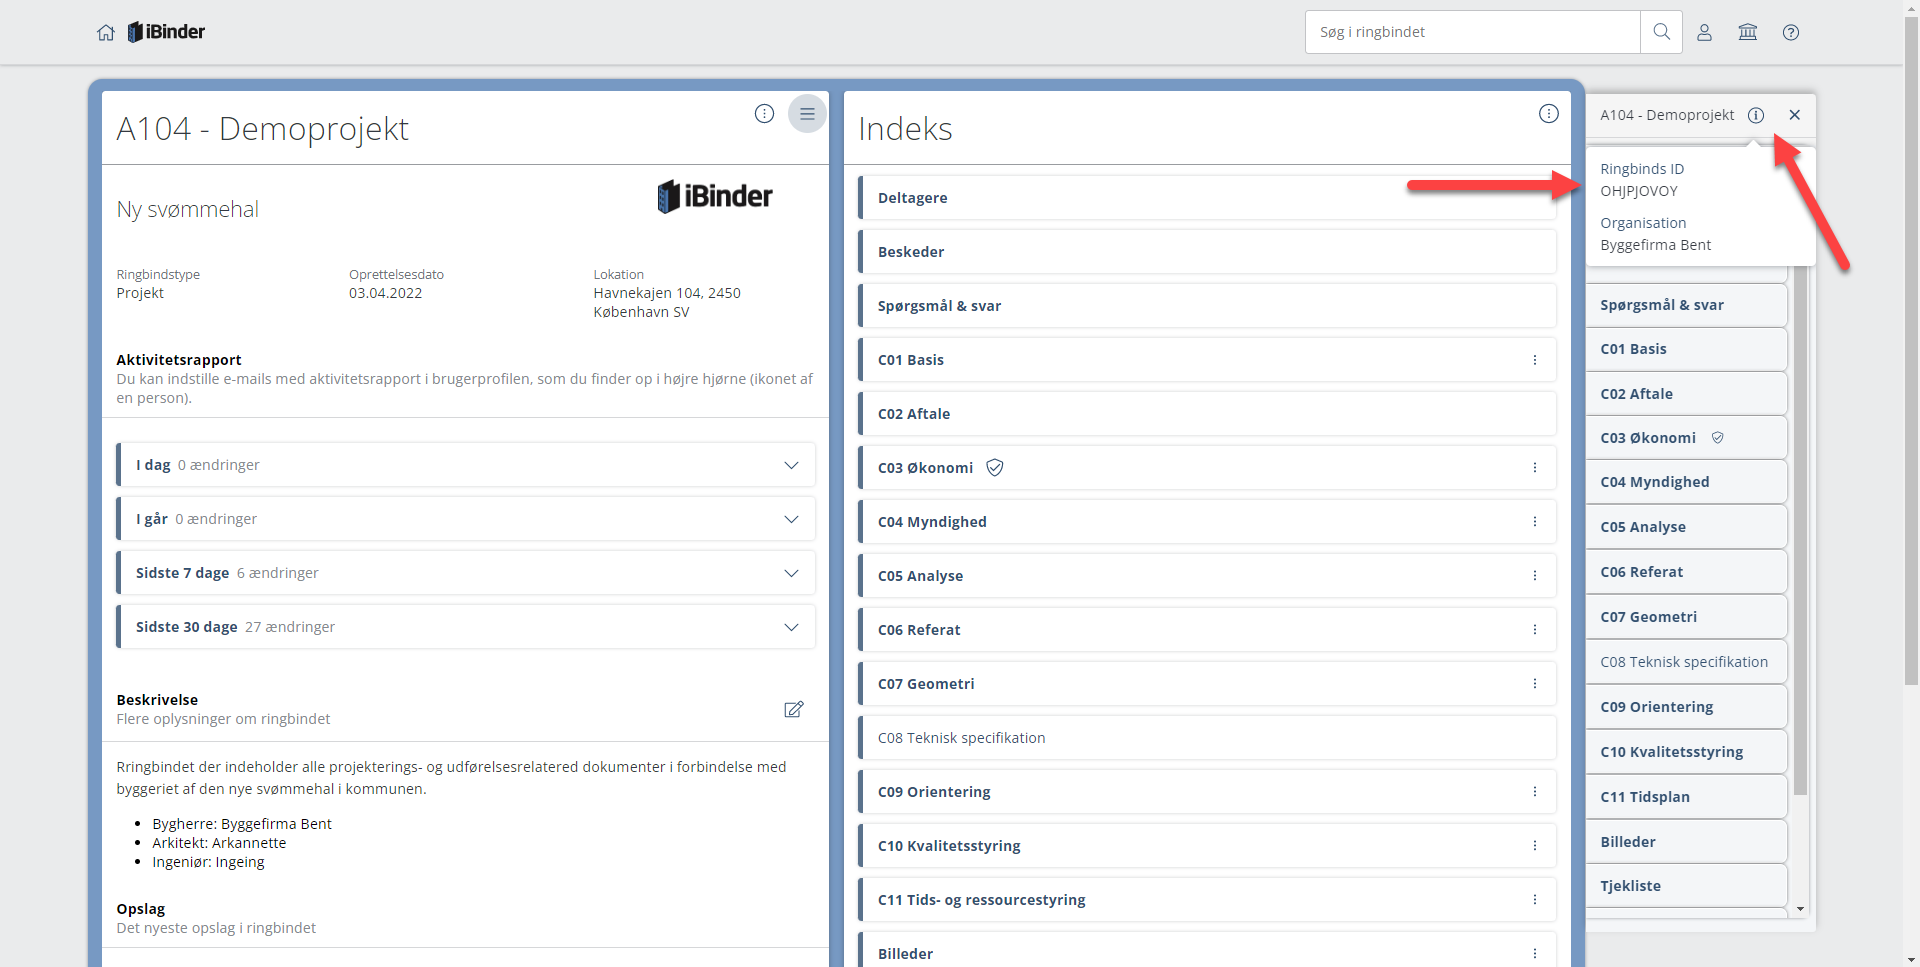Edit description with pencil icon
Viewport: 1920px width, 967px height.
pyautogui.click(x=793, y=709)
